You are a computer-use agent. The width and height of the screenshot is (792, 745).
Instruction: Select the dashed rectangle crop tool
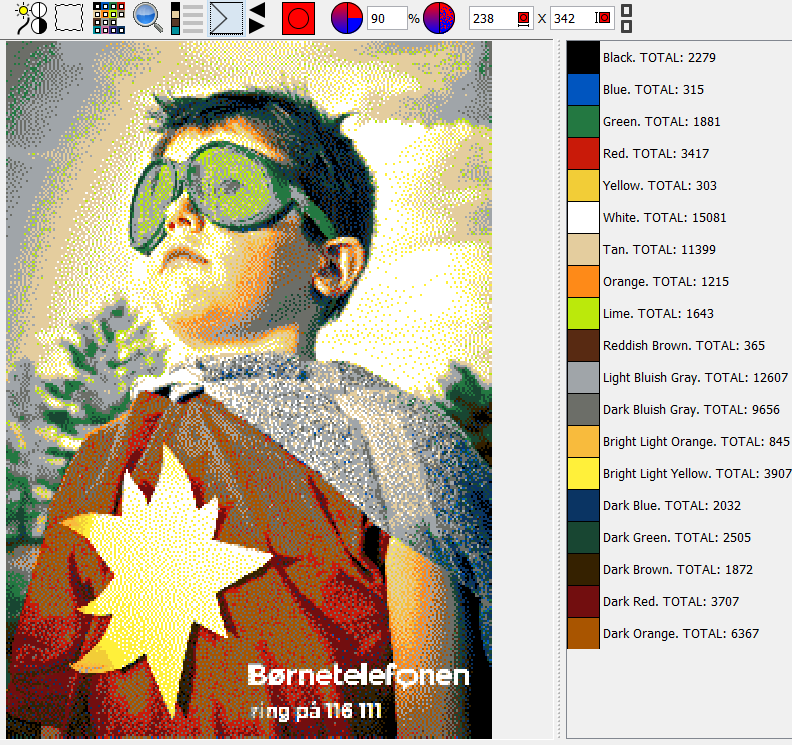[x=69, y=18]
